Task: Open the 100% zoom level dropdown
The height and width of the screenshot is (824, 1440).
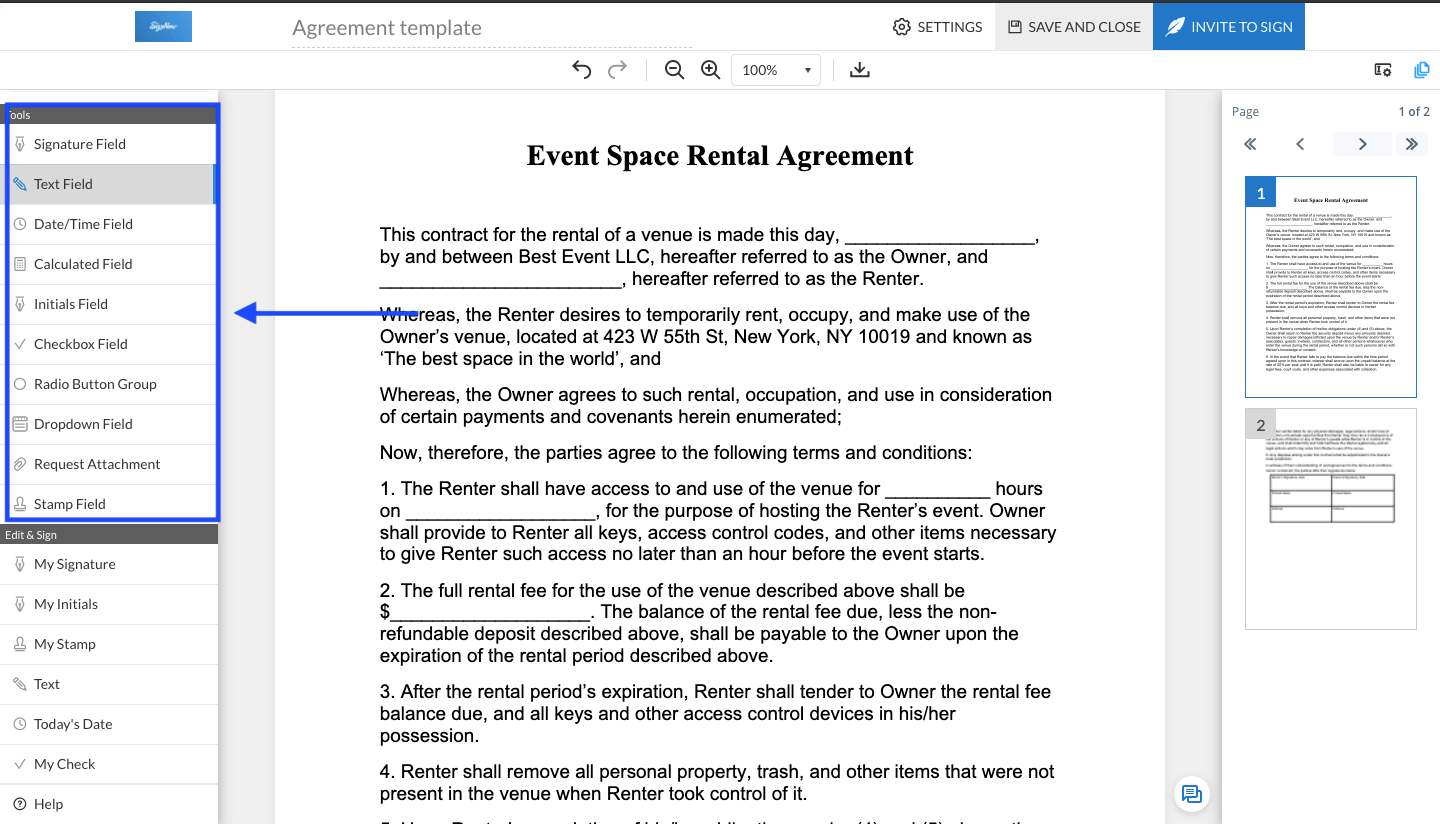Action: (x=776, y=70)
